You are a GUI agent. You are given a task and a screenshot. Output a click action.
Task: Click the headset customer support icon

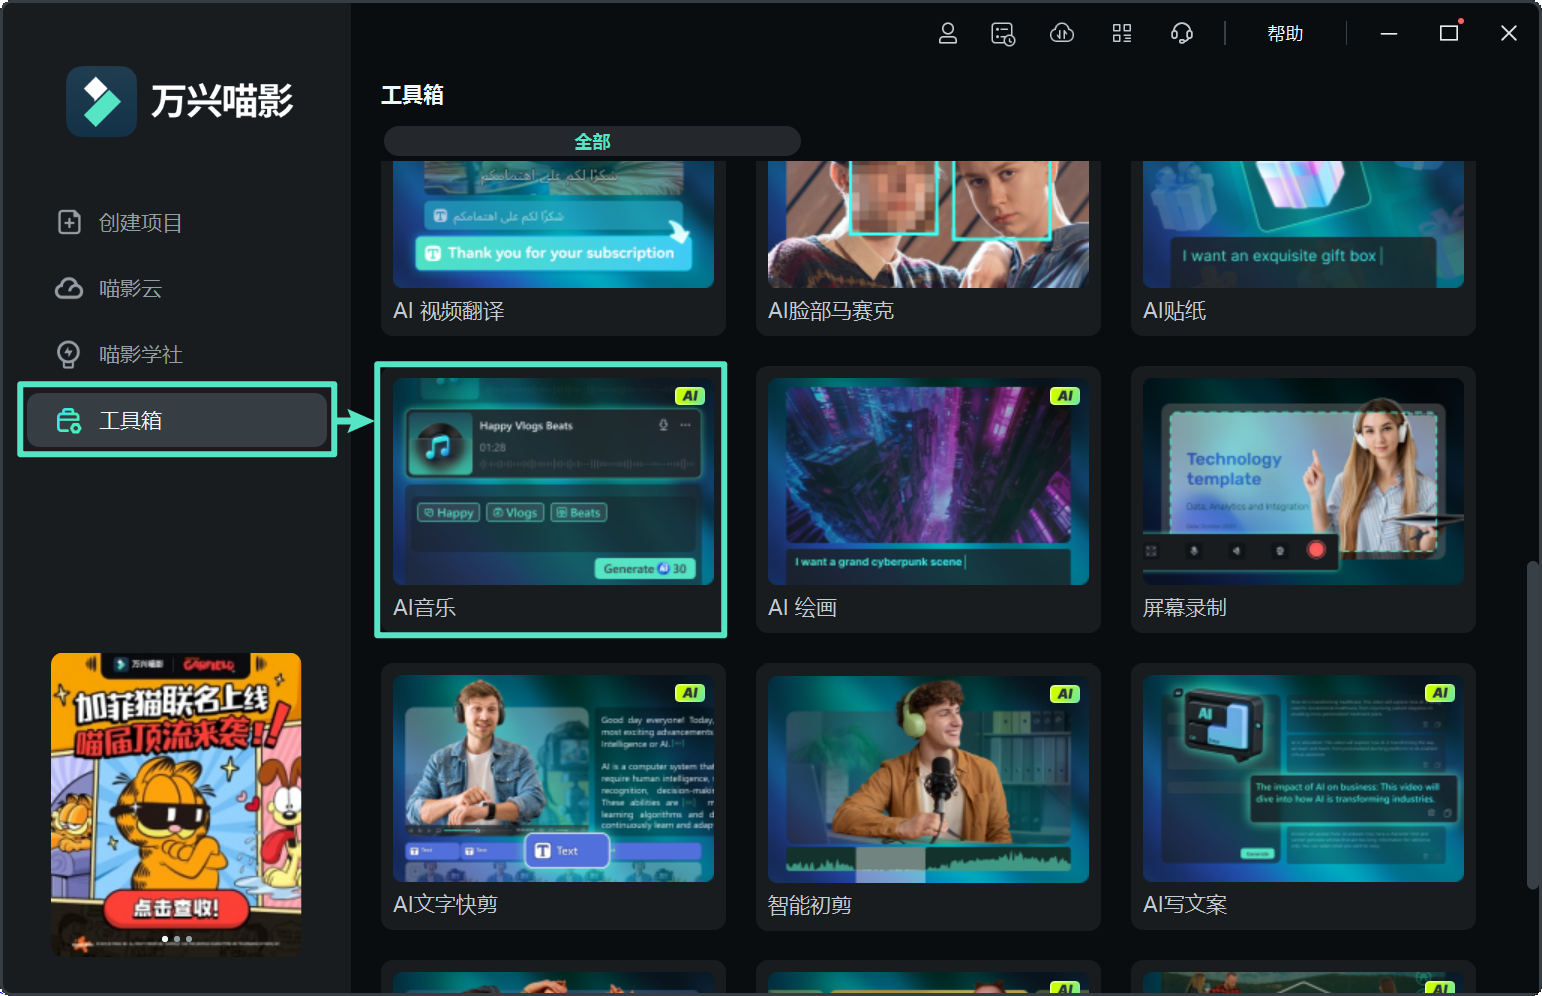coord(1181,33)
